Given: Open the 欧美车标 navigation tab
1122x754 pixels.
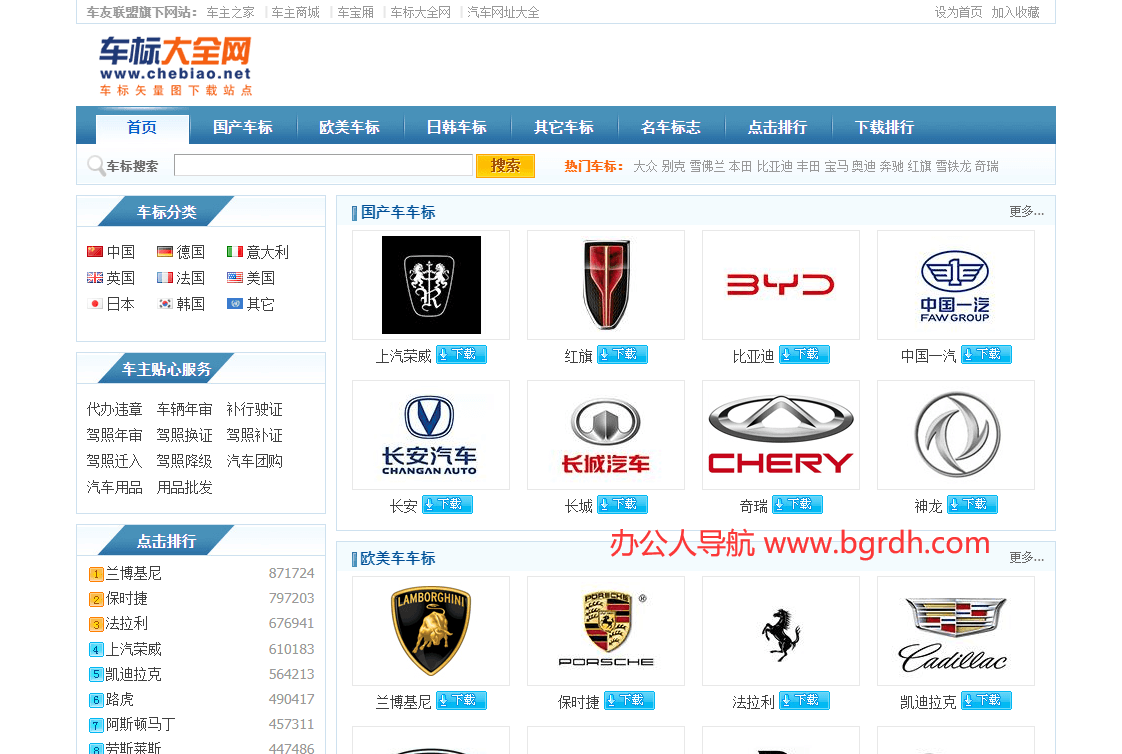Looking at the screenshot, I should (349, 127).
